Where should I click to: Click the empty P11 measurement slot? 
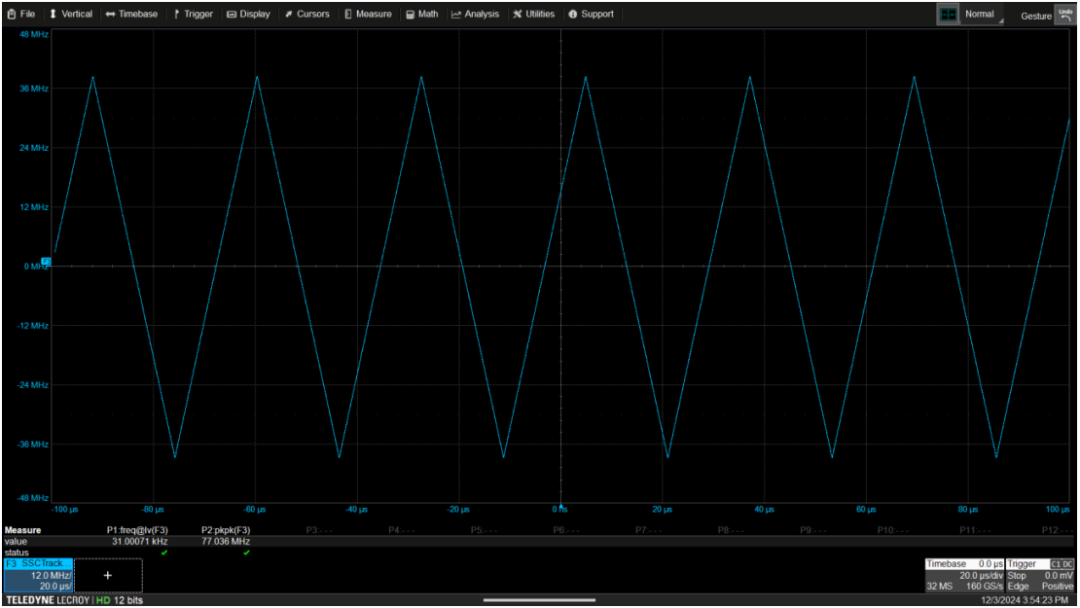pyautogui.click(x=976, y=530)
